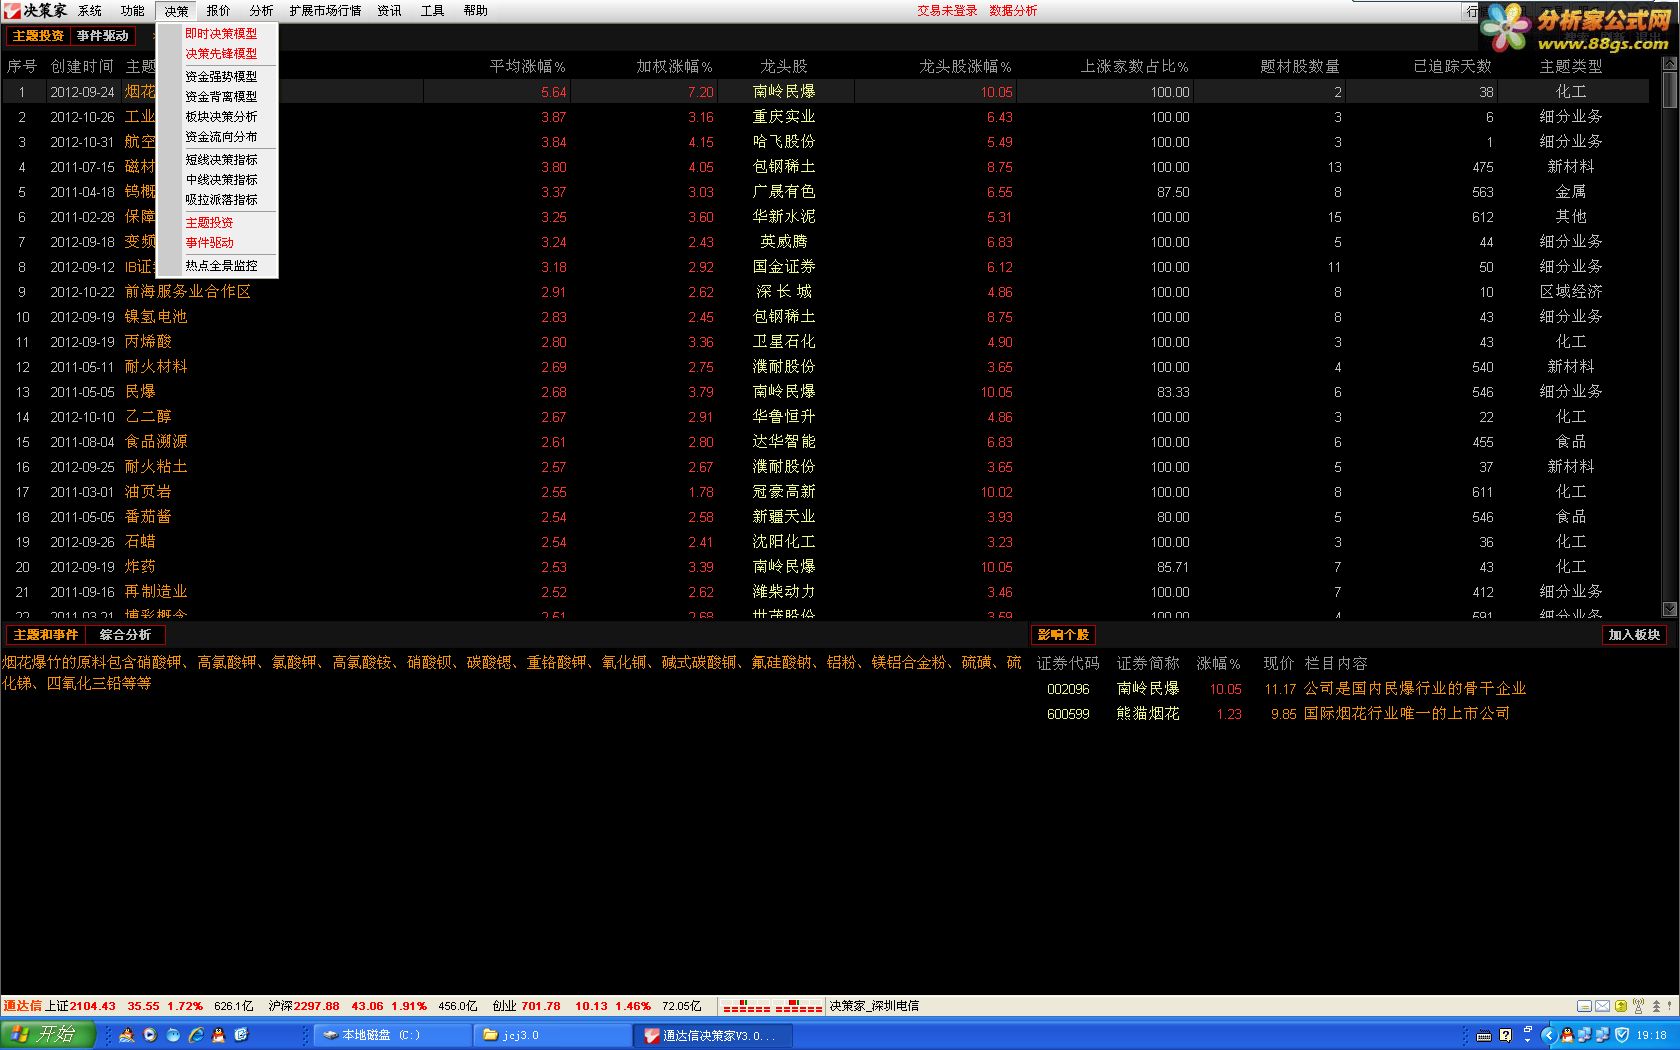Click the language bar help icon
1680x1050 pixels.
tap(1506, 1035)
